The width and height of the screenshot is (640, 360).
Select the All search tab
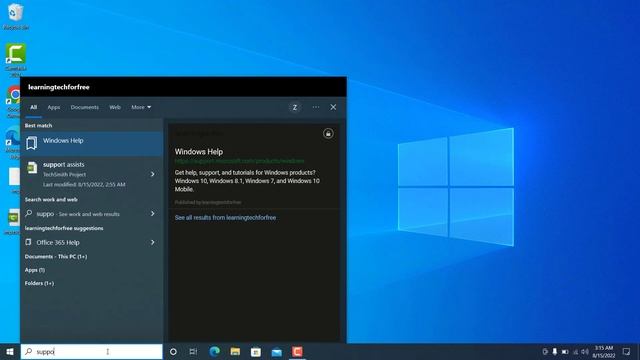click(x=33, y=107)
